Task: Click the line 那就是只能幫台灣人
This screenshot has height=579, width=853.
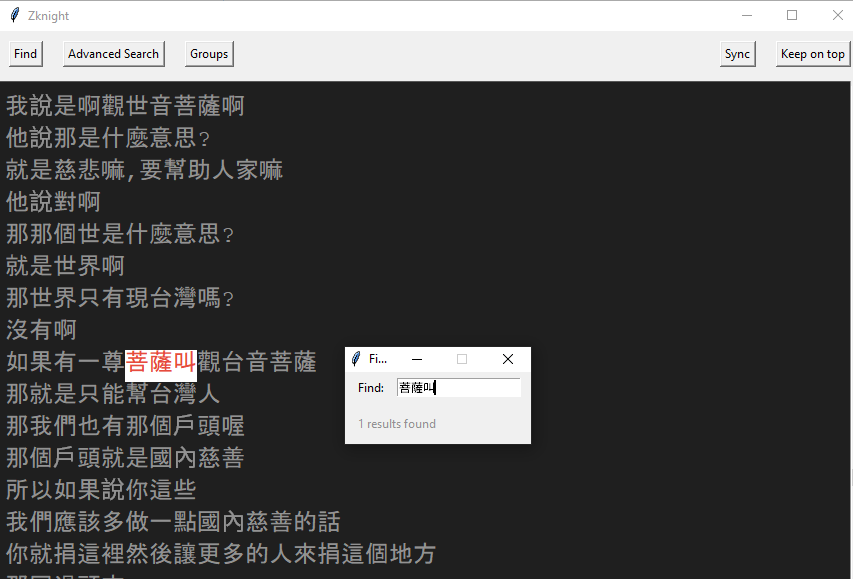Action: tap(110, 394)
